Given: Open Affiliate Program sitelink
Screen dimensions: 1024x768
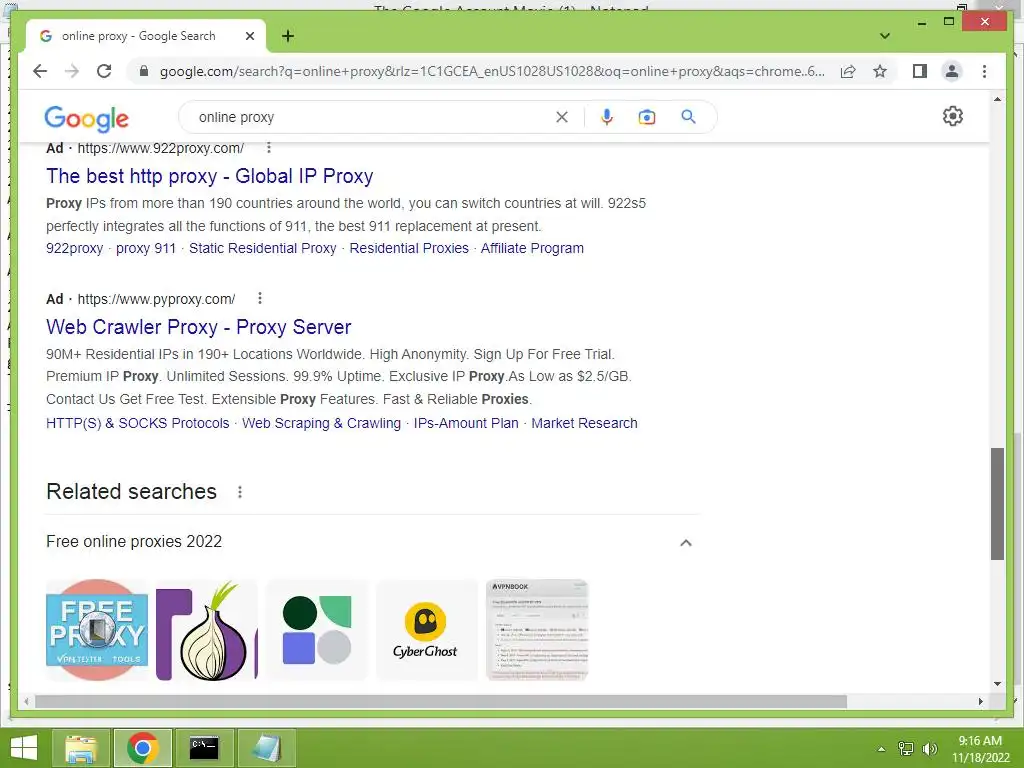Looking at the screenshot, I should pos(532,248).
